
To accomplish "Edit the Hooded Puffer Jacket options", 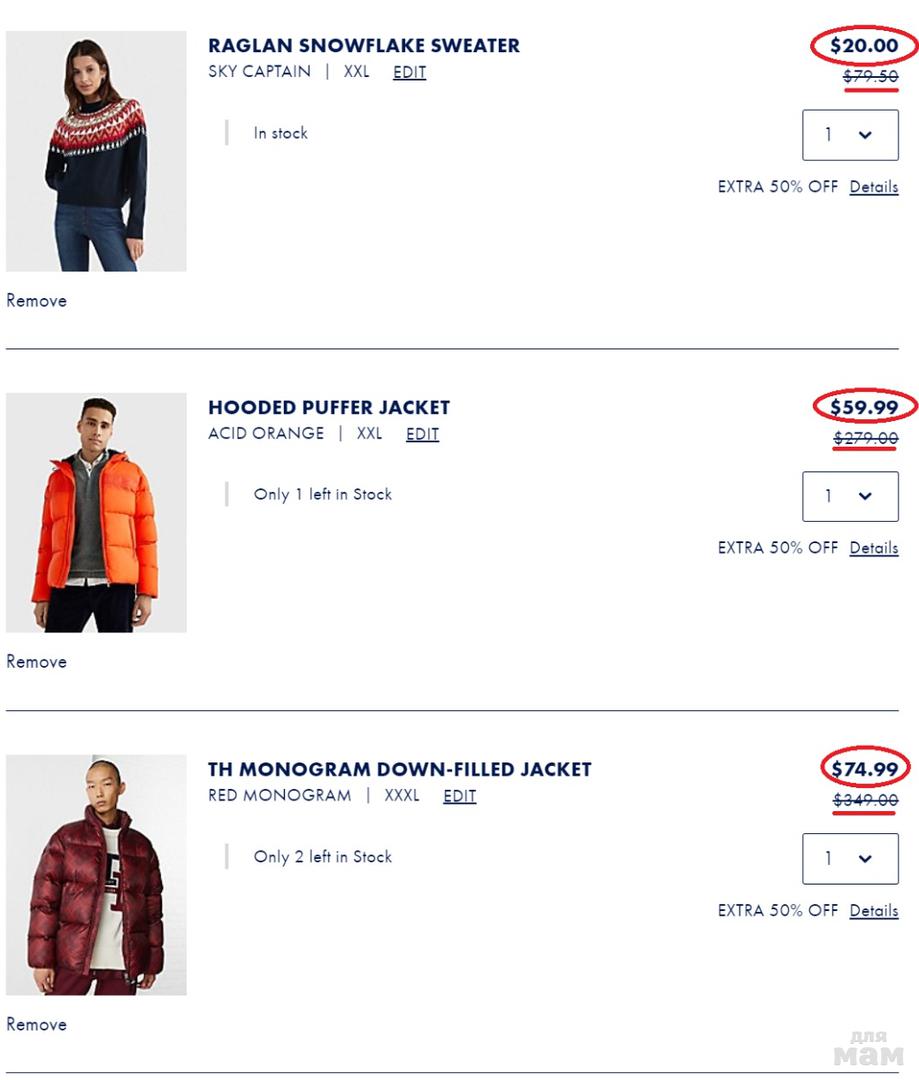I will (422, 434).
